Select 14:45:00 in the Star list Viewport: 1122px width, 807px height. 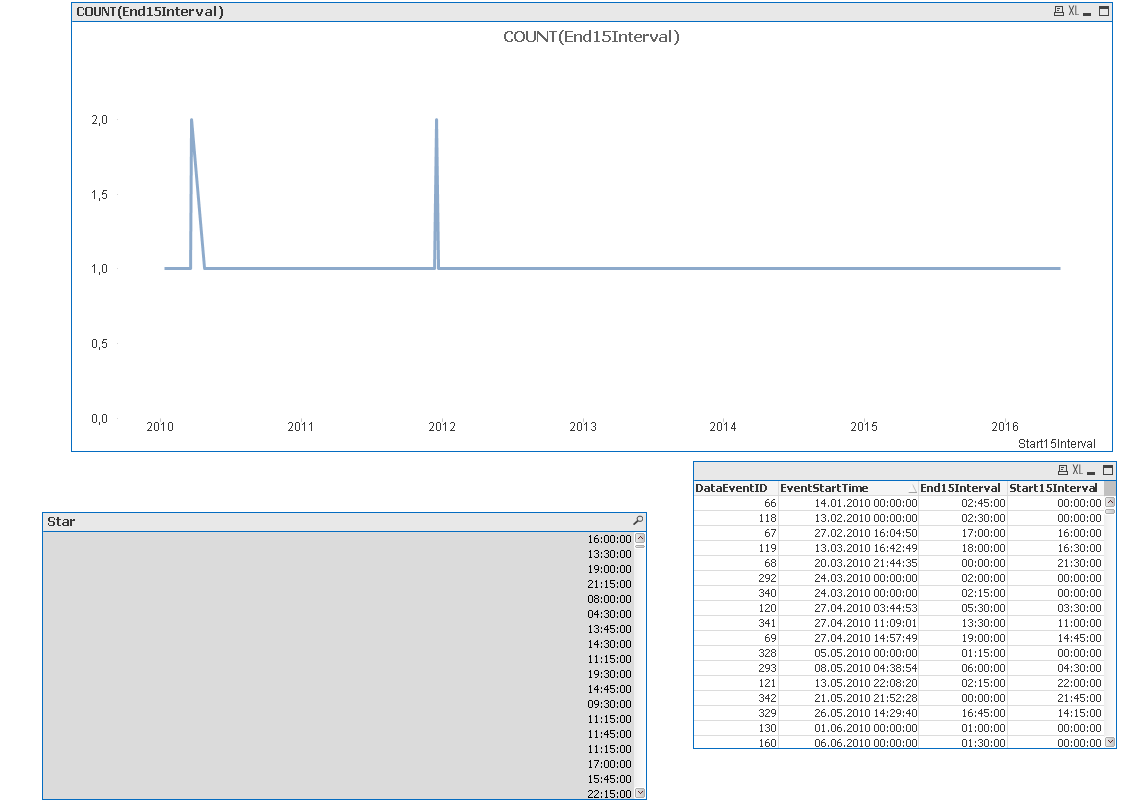(338, 690)
